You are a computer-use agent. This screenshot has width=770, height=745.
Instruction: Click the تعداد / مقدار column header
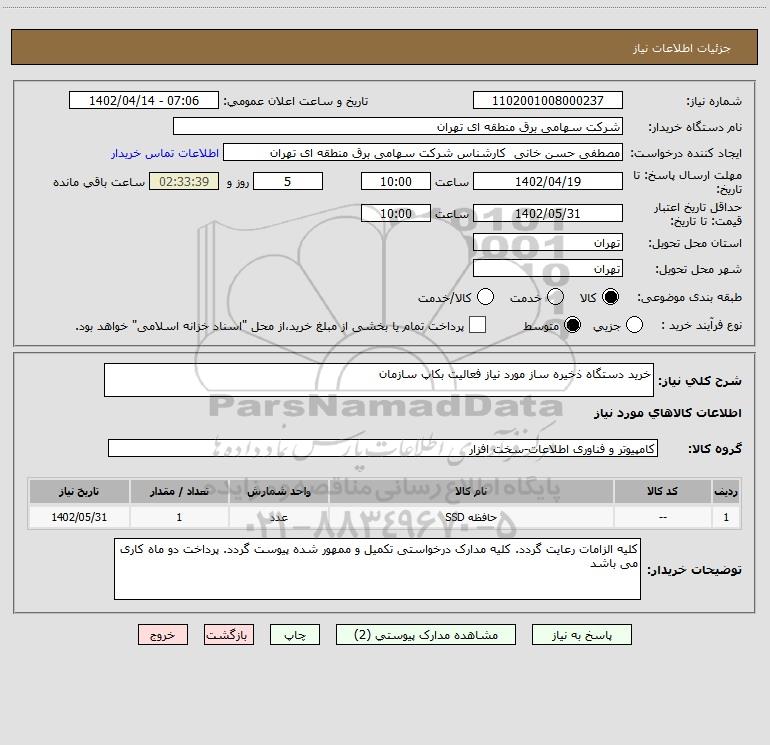click(179, 491)
